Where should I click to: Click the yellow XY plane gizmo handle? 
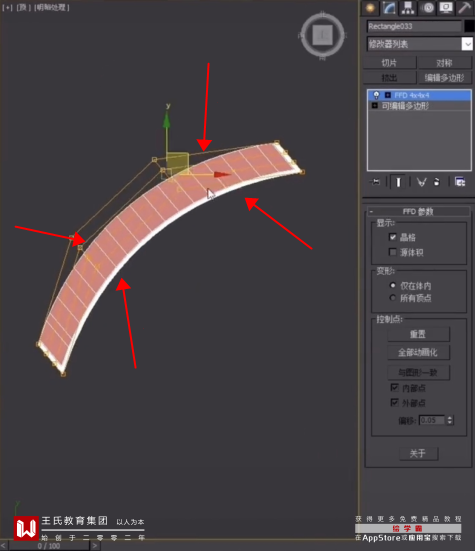[177, 162]
